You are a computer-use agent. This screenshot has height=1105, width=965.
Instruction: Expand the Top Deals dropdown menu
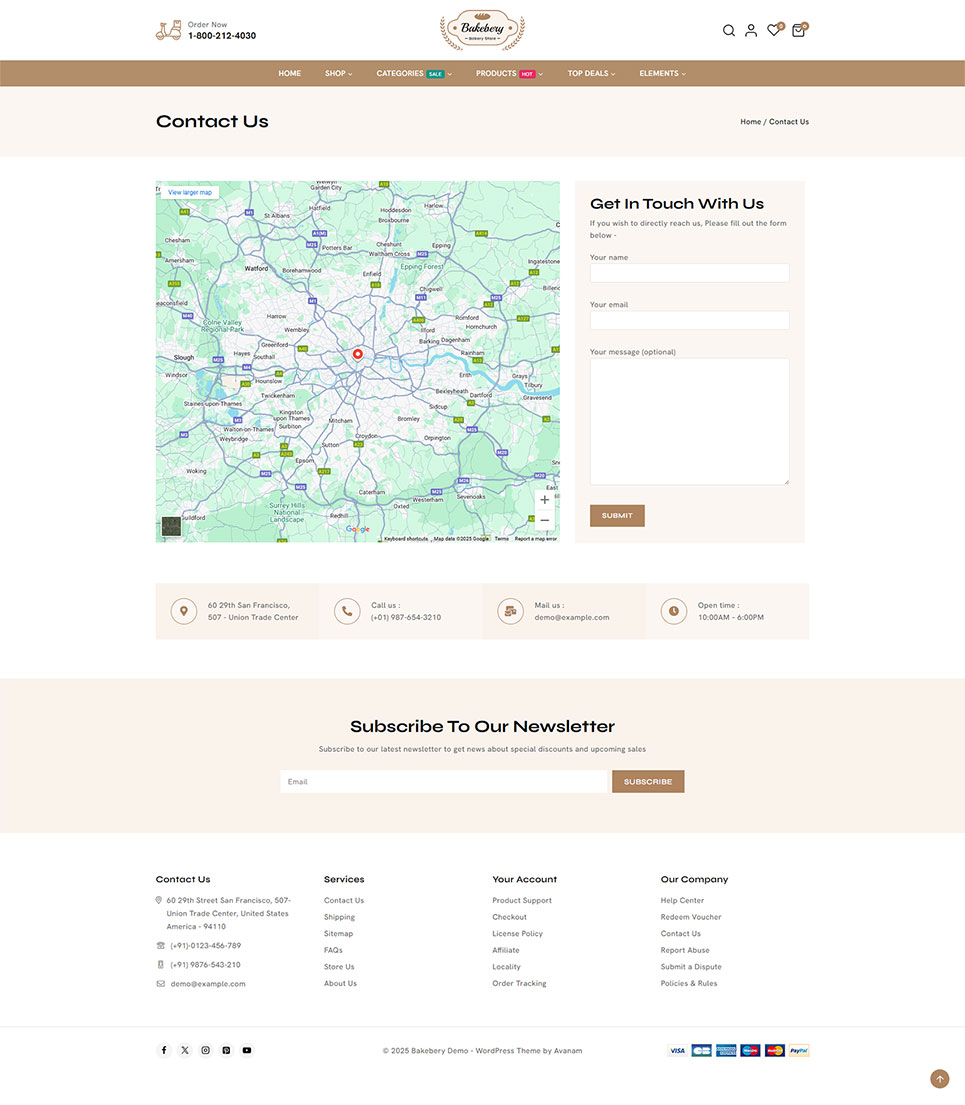tap(591, 74)
